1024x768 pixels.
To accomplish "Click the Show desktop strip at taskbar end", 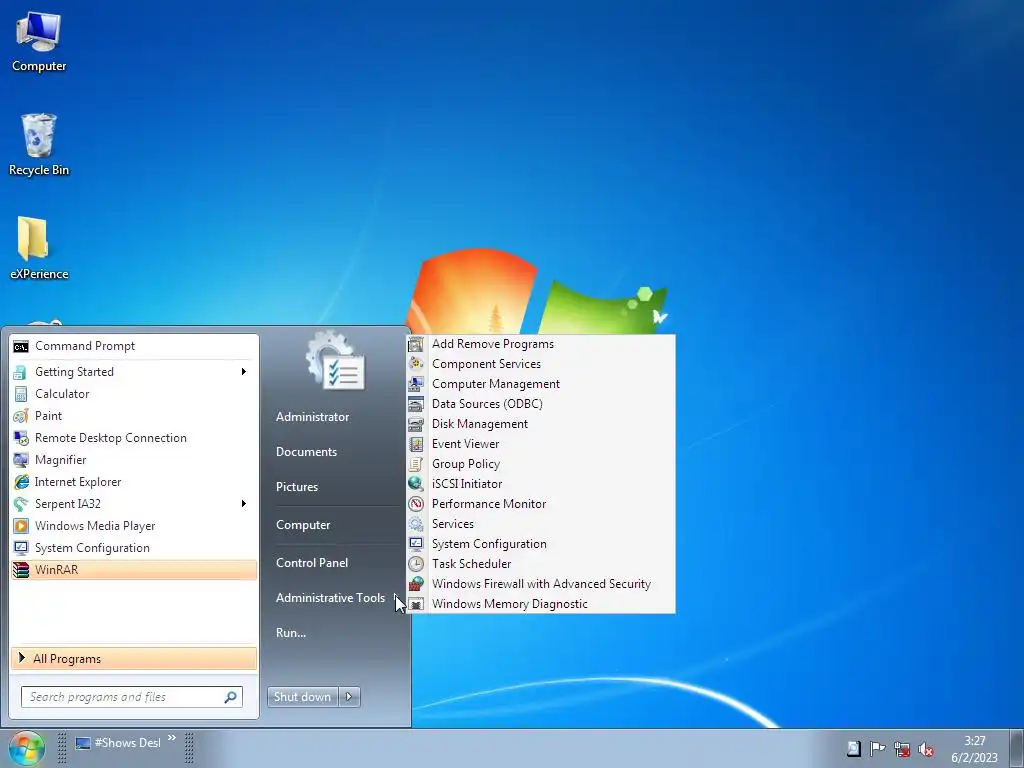I will click(1017, 748).
